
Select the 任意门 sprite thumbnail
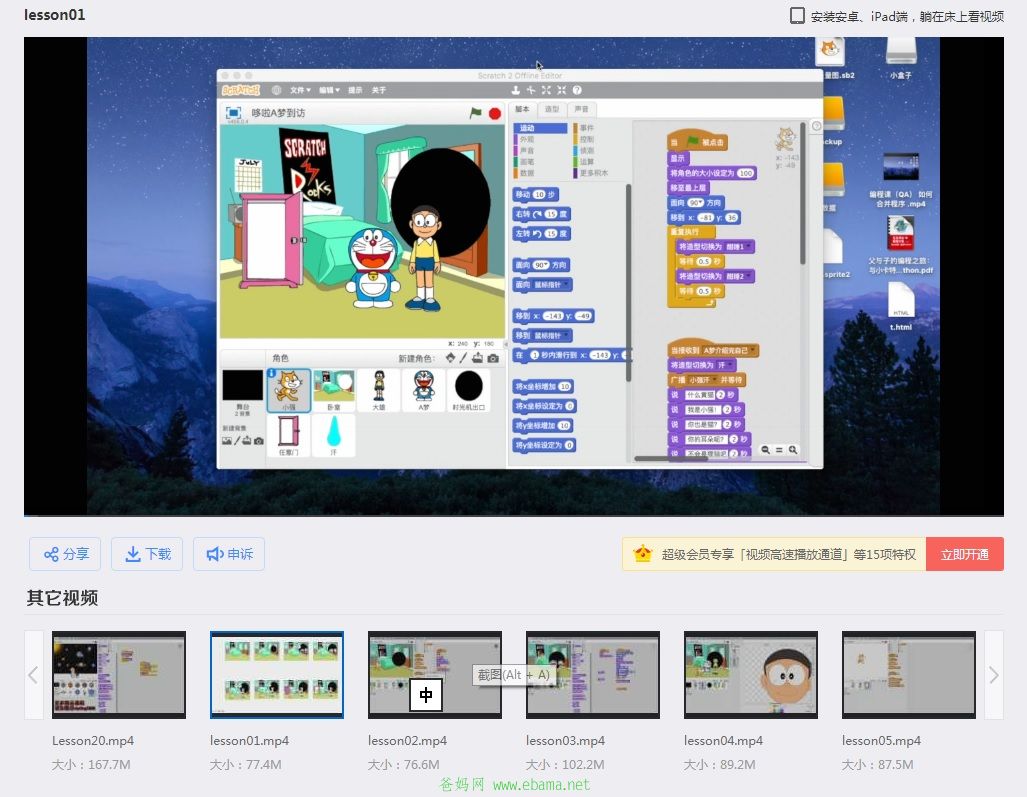(x=288, y=436)
